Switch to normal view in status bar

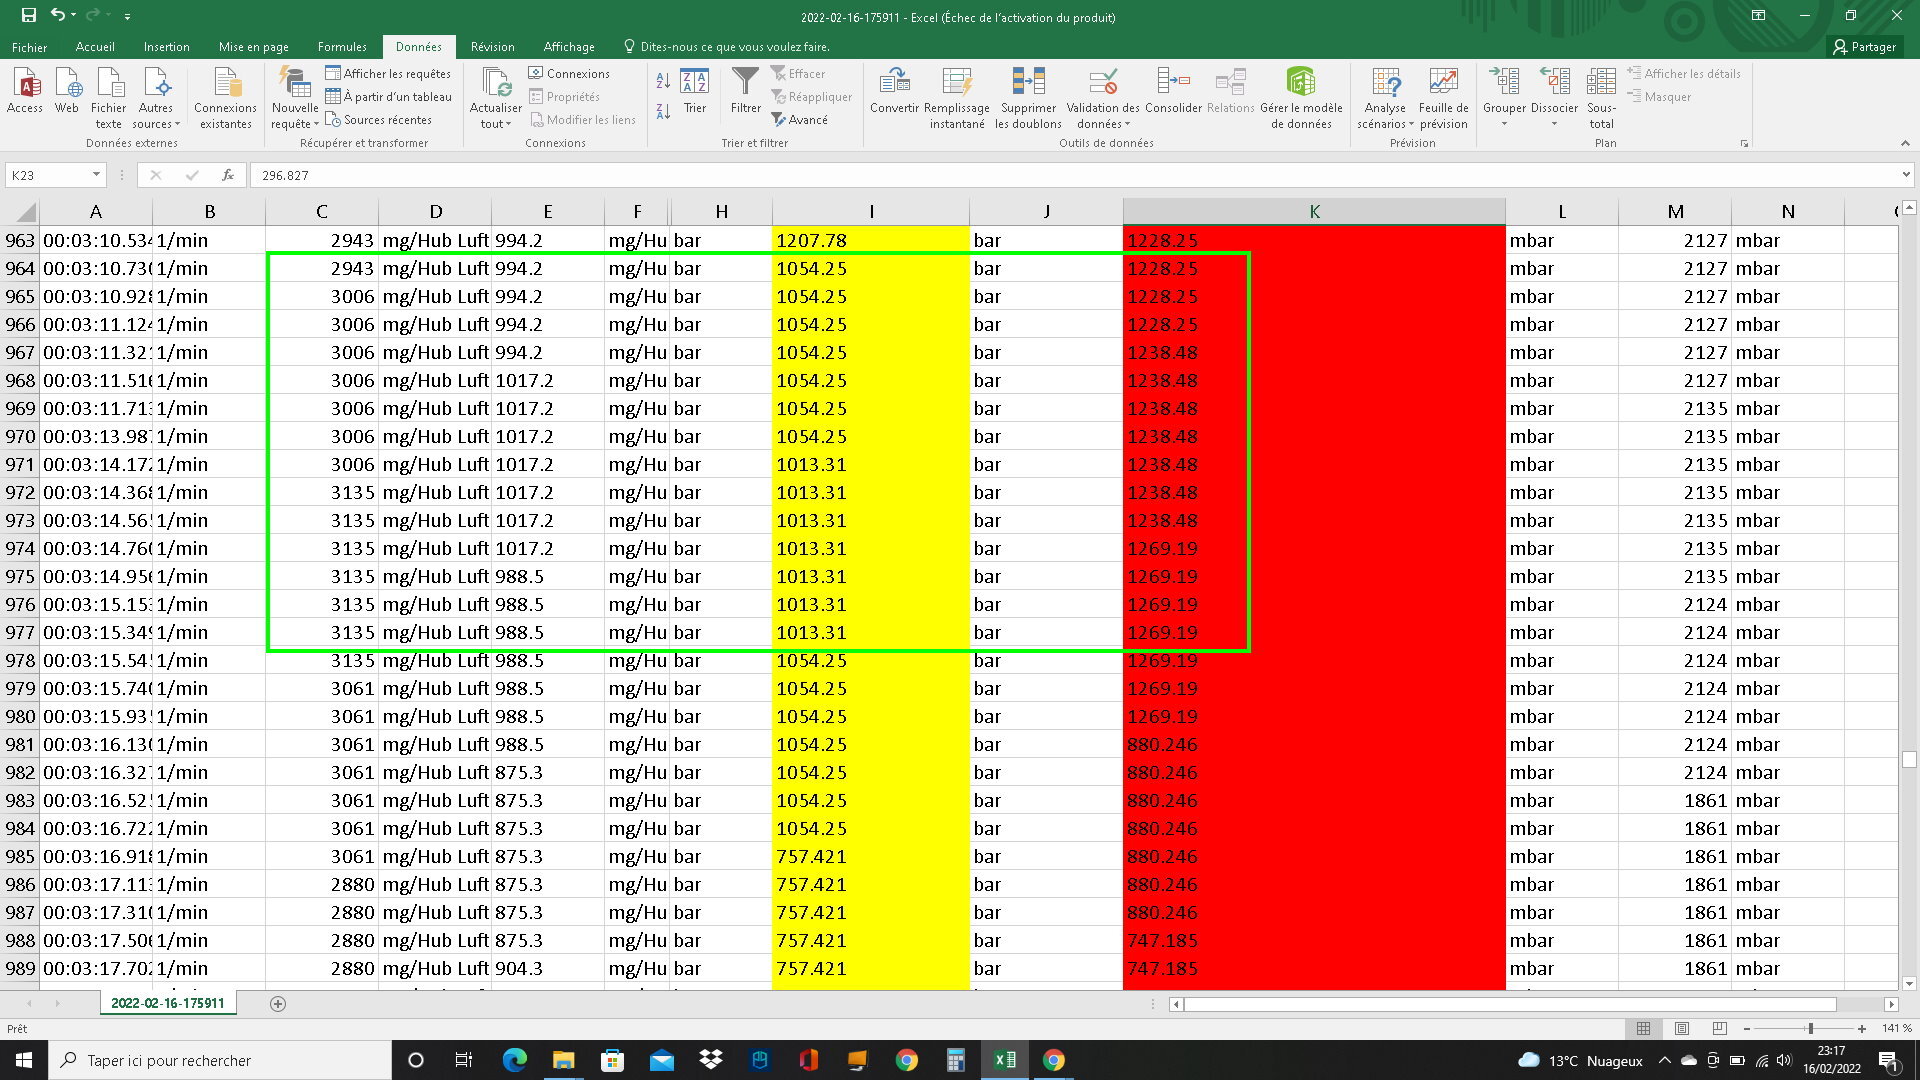(1644, 1028)
